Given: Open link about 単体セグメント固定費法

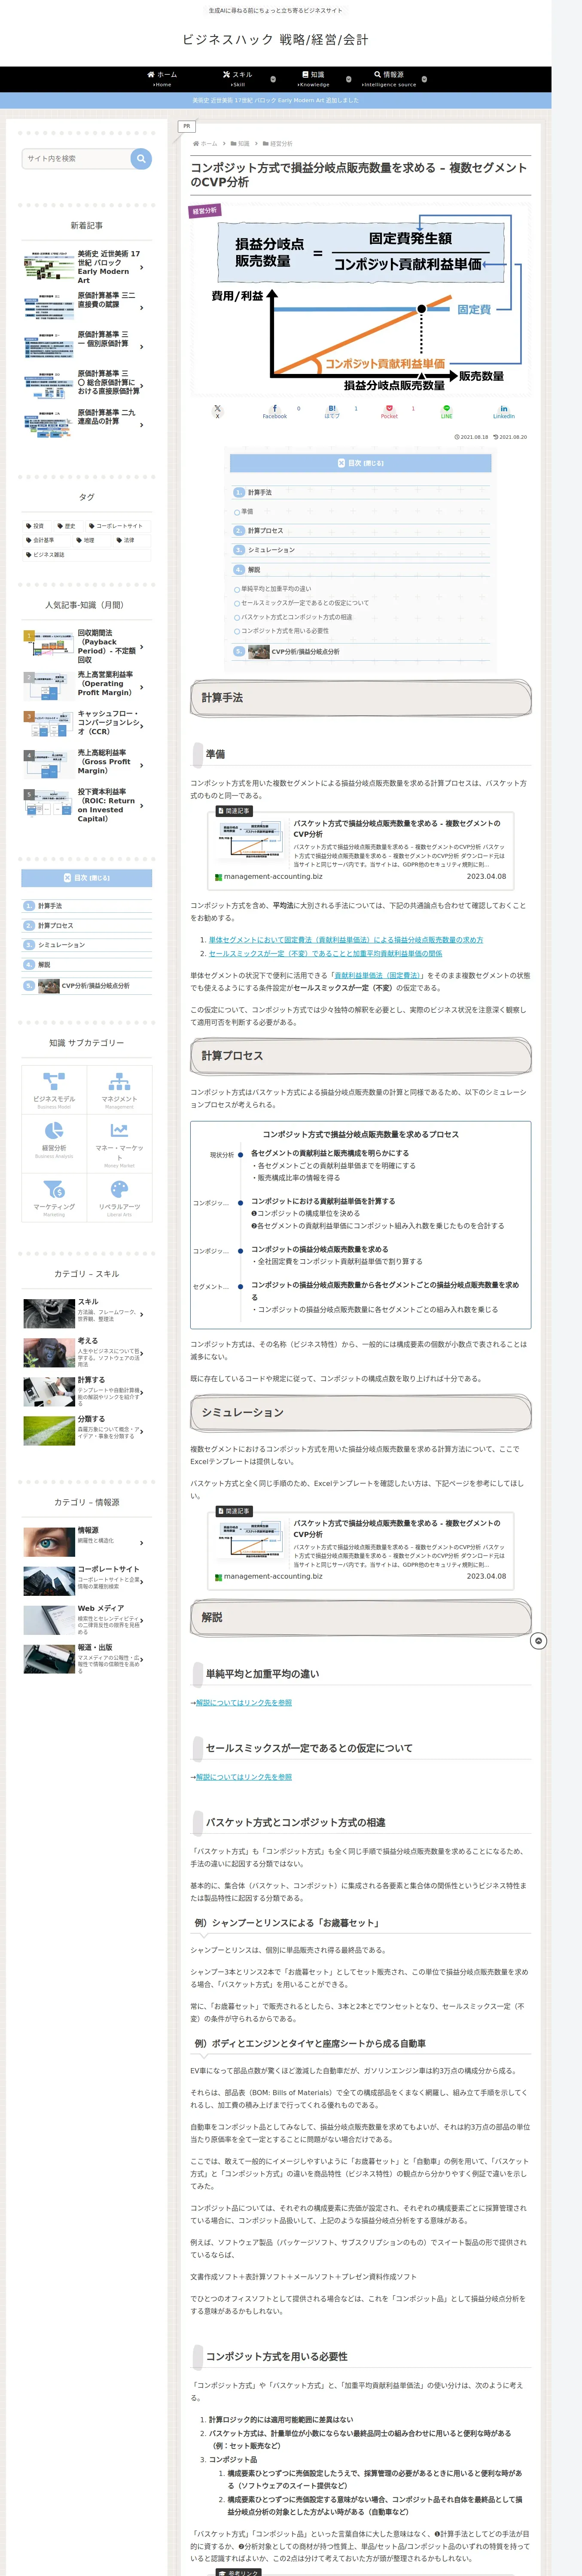Looking at the screenshot, I should click(x=346, y=940).
